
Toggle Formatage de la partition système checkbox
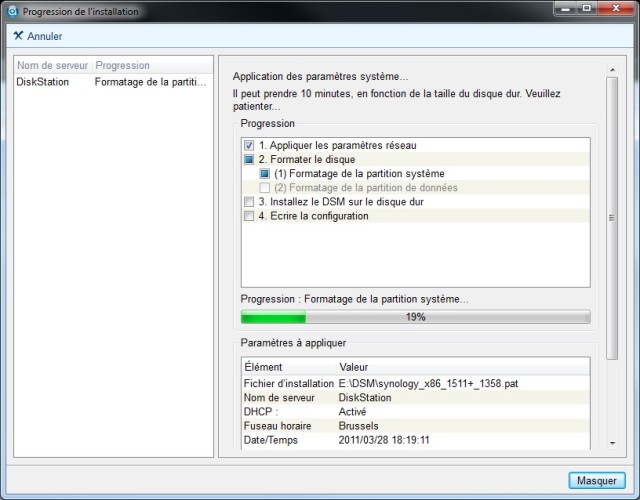(x=264, y=173)
